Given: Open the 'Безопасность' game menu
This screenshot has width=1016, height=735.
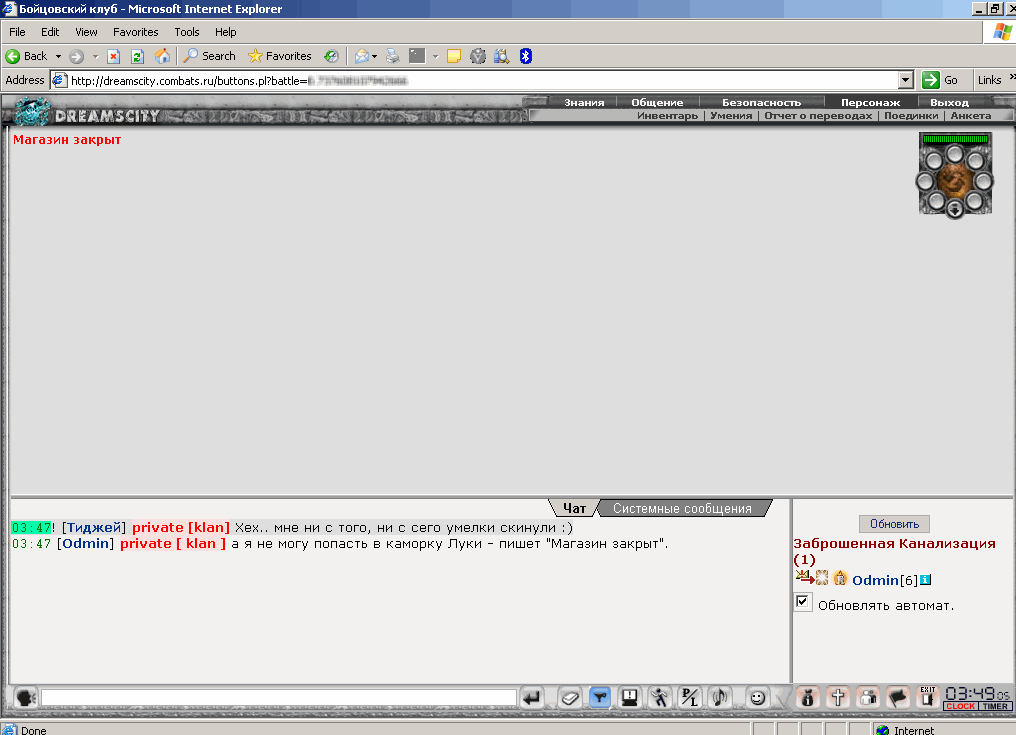Looking at the screenshot, I should coord(761,102).
